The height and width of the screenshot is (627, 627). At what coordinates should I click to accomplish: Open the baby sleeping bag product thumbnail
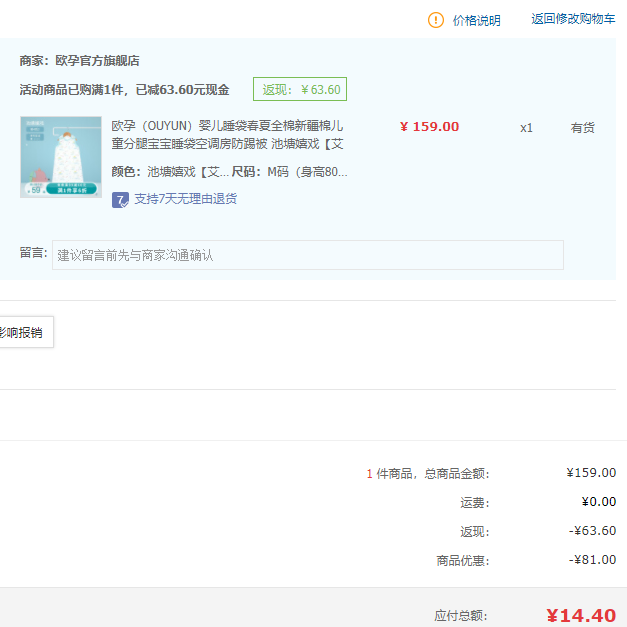point(61,157)
